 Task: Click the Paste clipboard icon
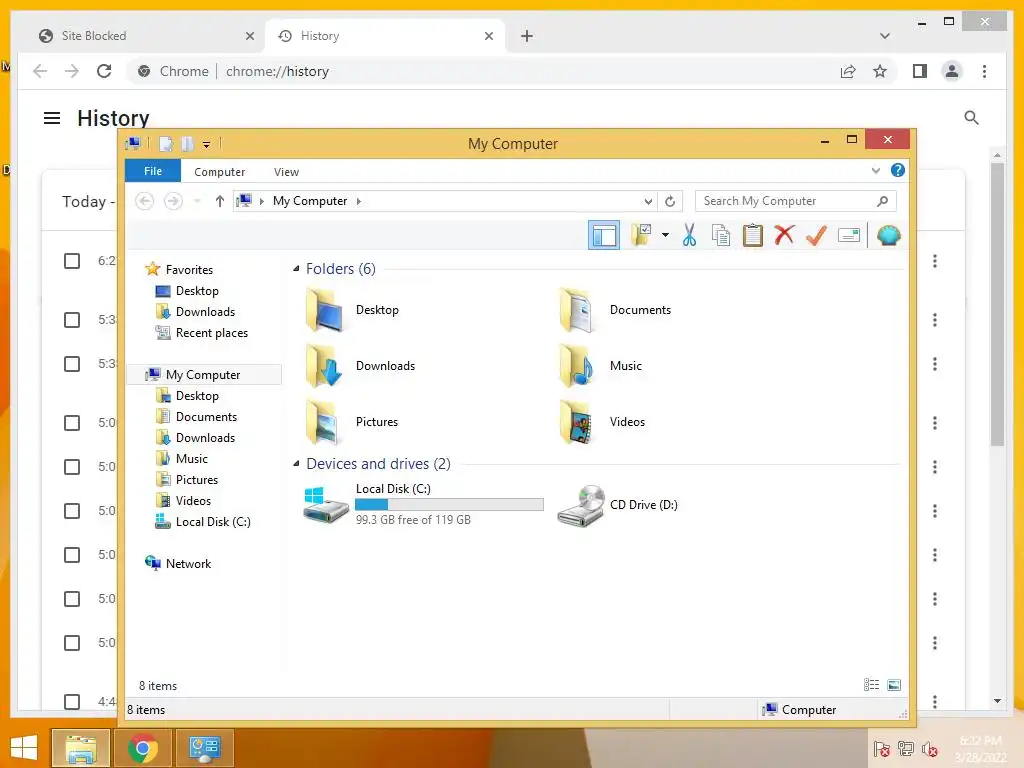pos(752,235)
